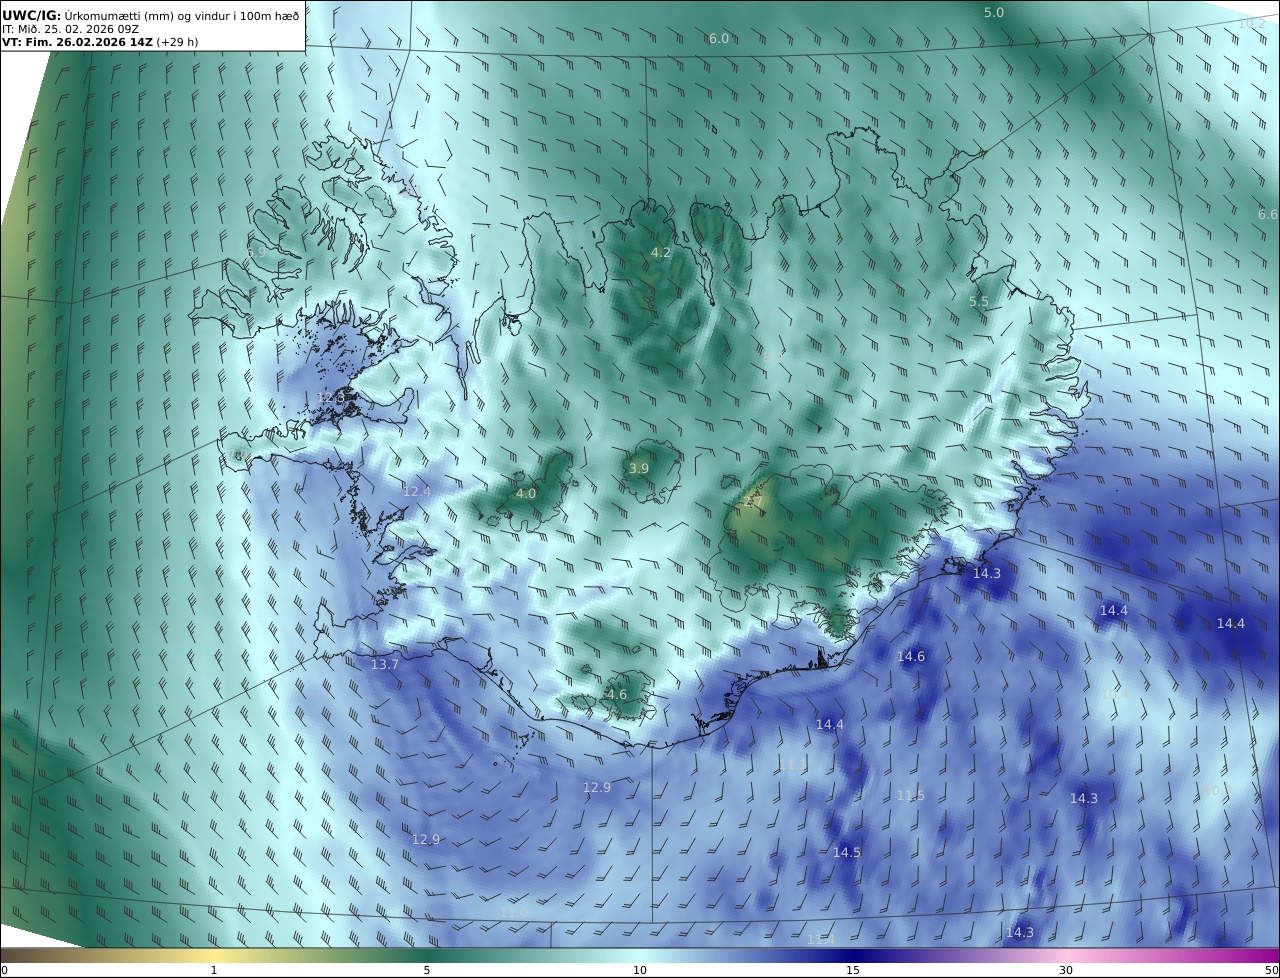
Task: Click the '4.6' value label
Action: coord(617,695)
